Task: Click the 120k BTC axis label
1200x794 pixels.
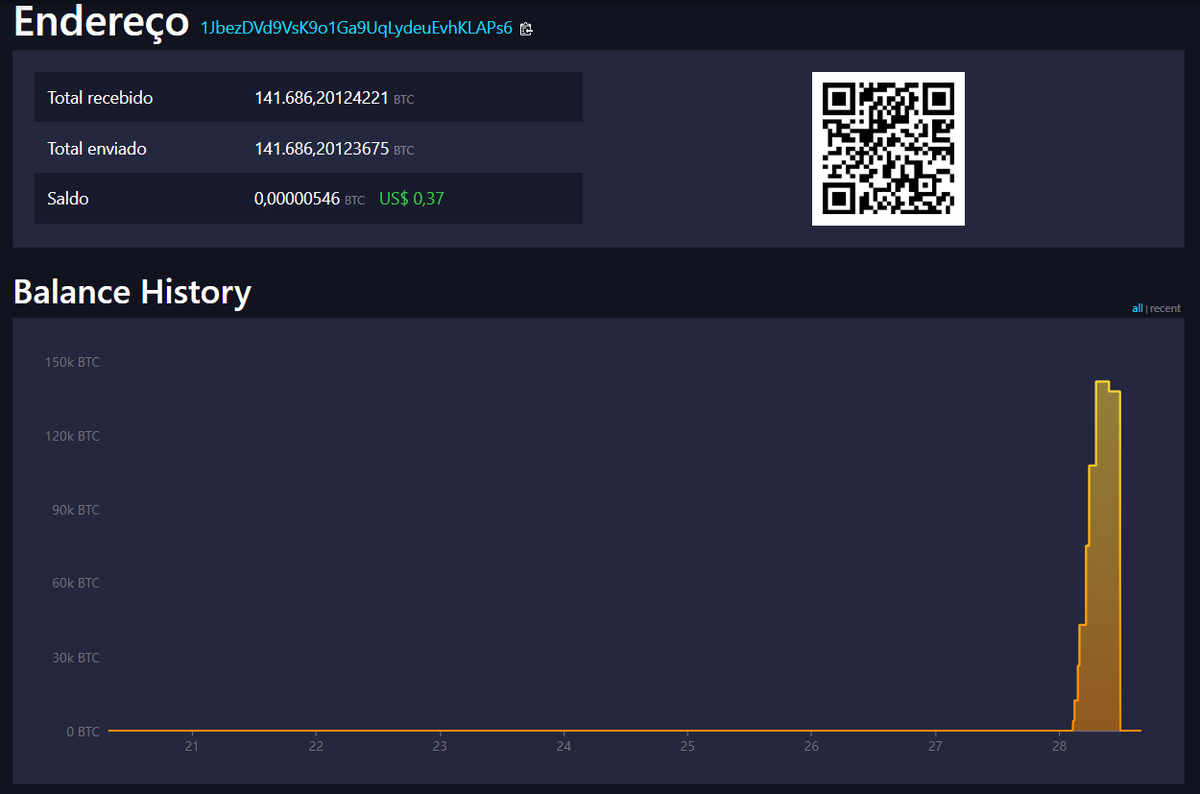Action: click(x=72, y=436)
